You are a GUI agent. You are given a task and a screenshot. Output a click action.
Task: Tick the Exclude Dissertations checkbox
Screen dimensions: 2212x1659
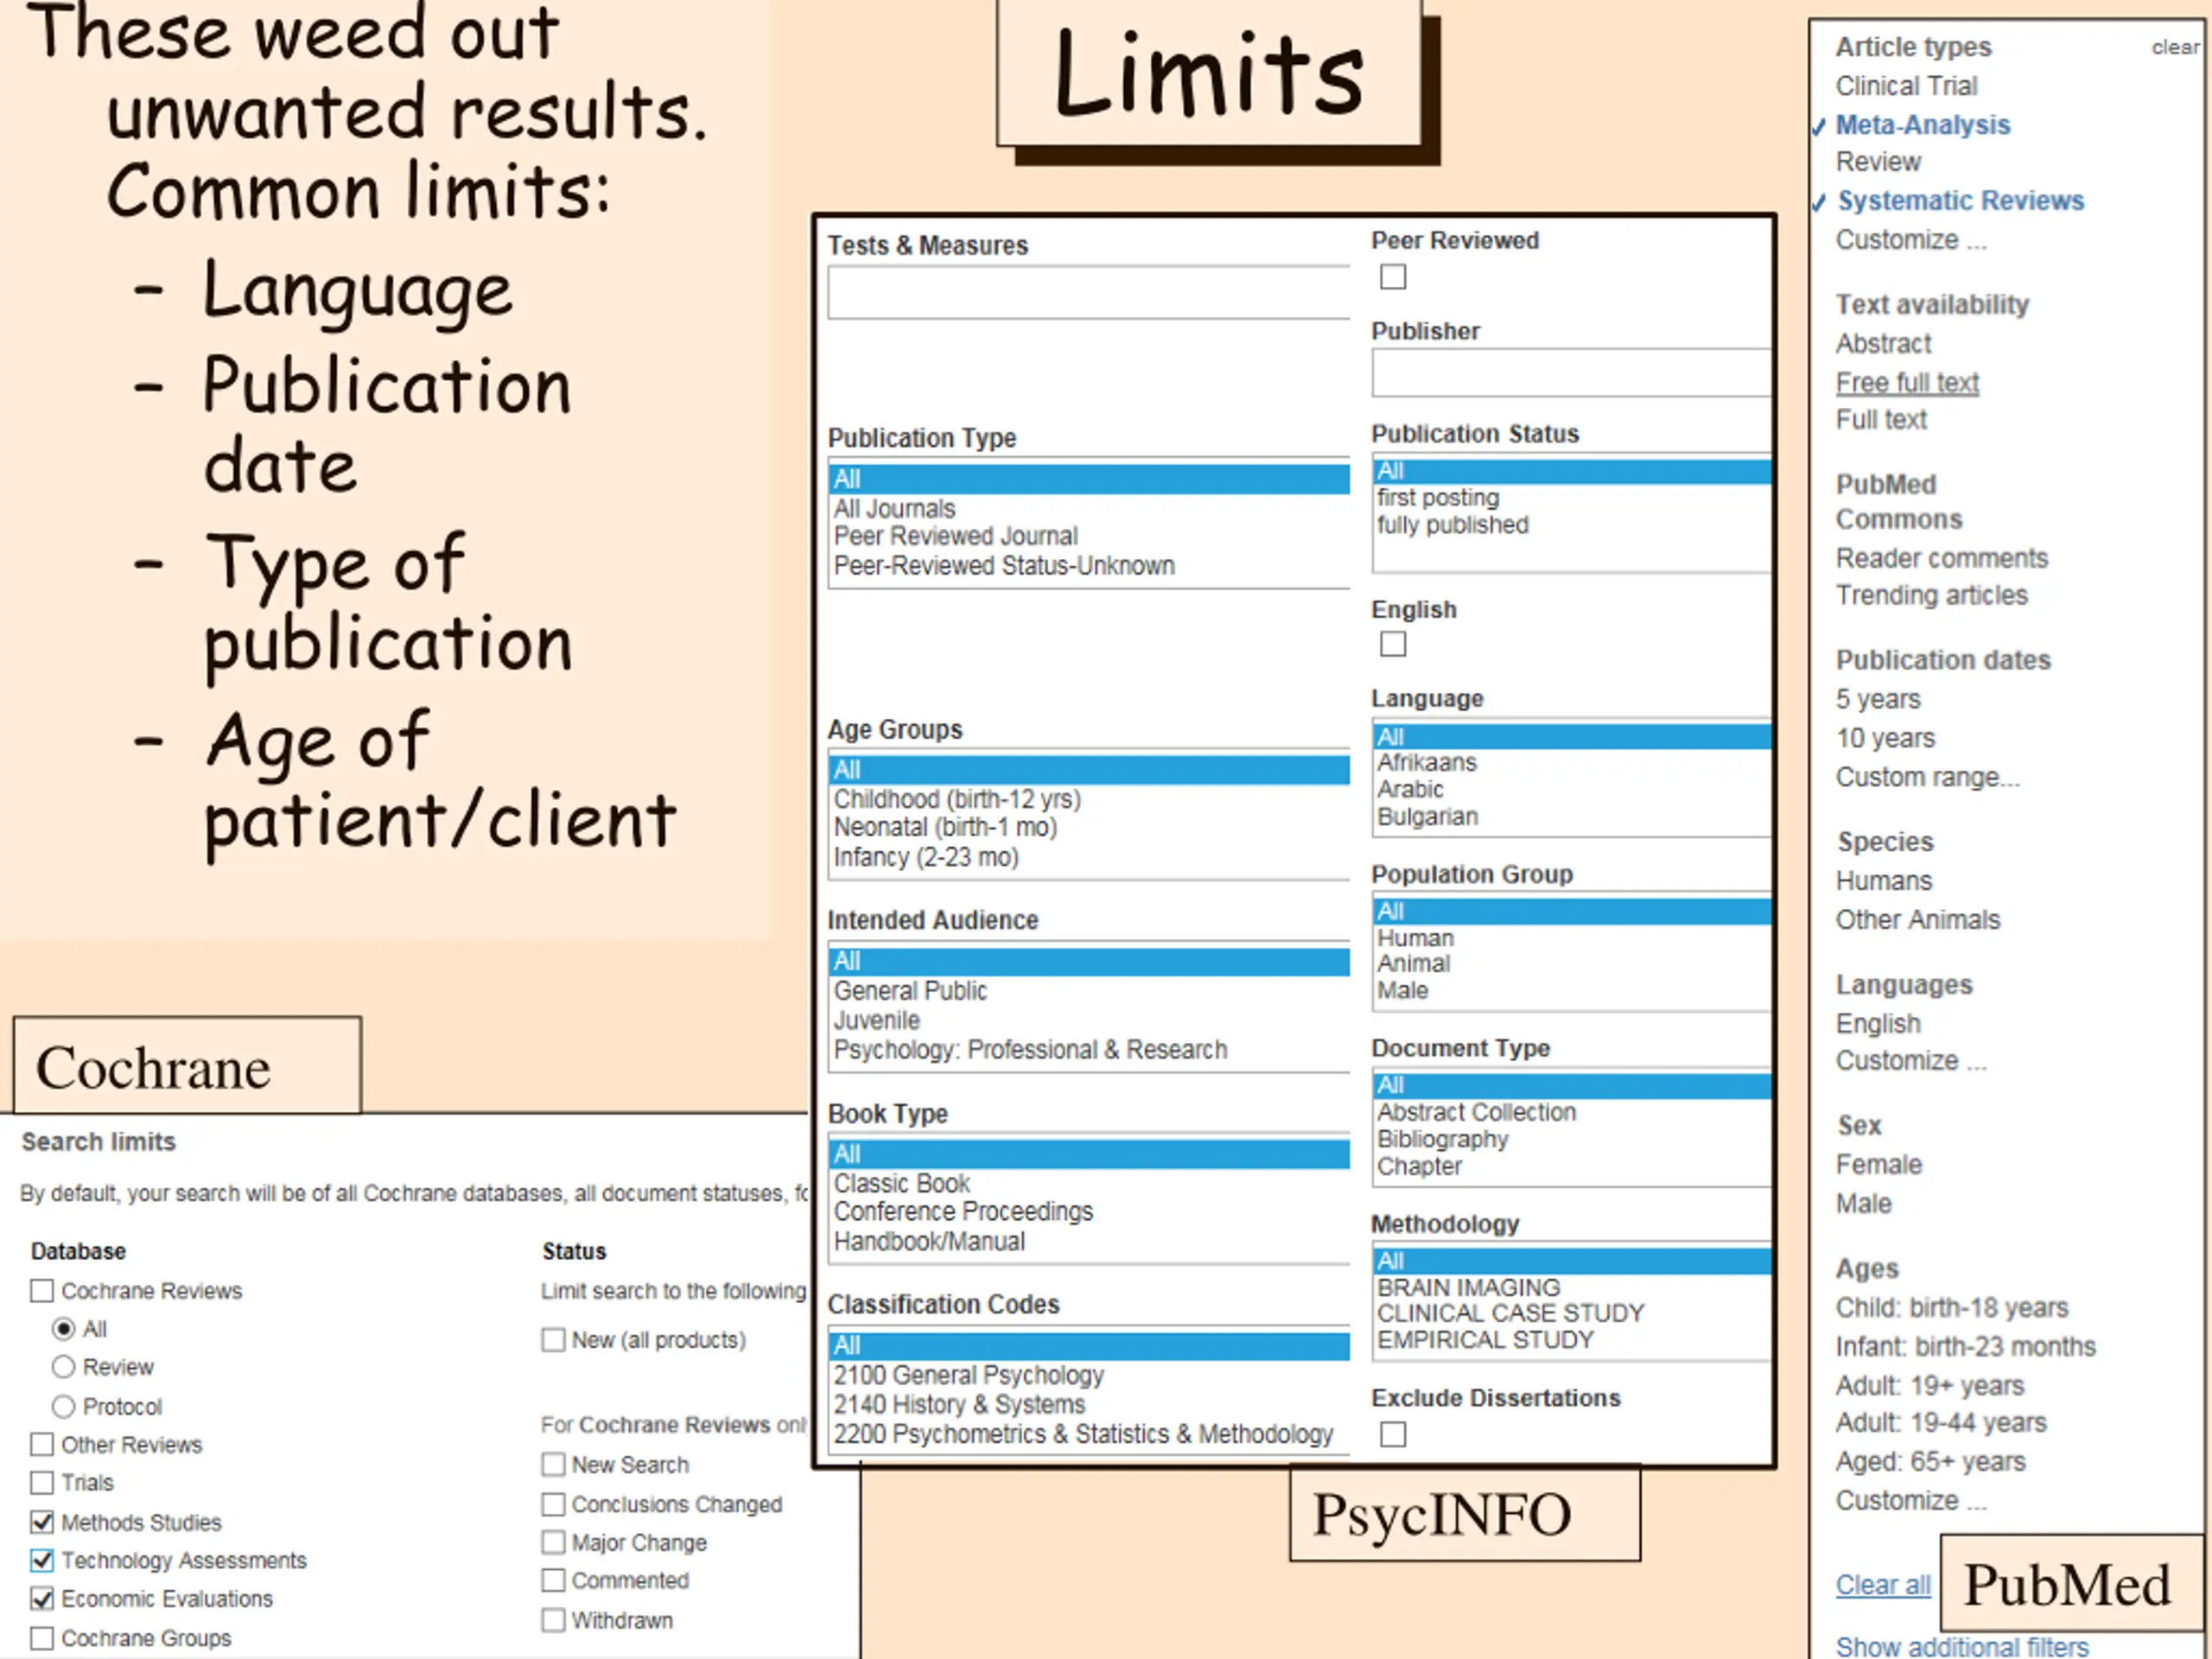tap(1392, 1434)
